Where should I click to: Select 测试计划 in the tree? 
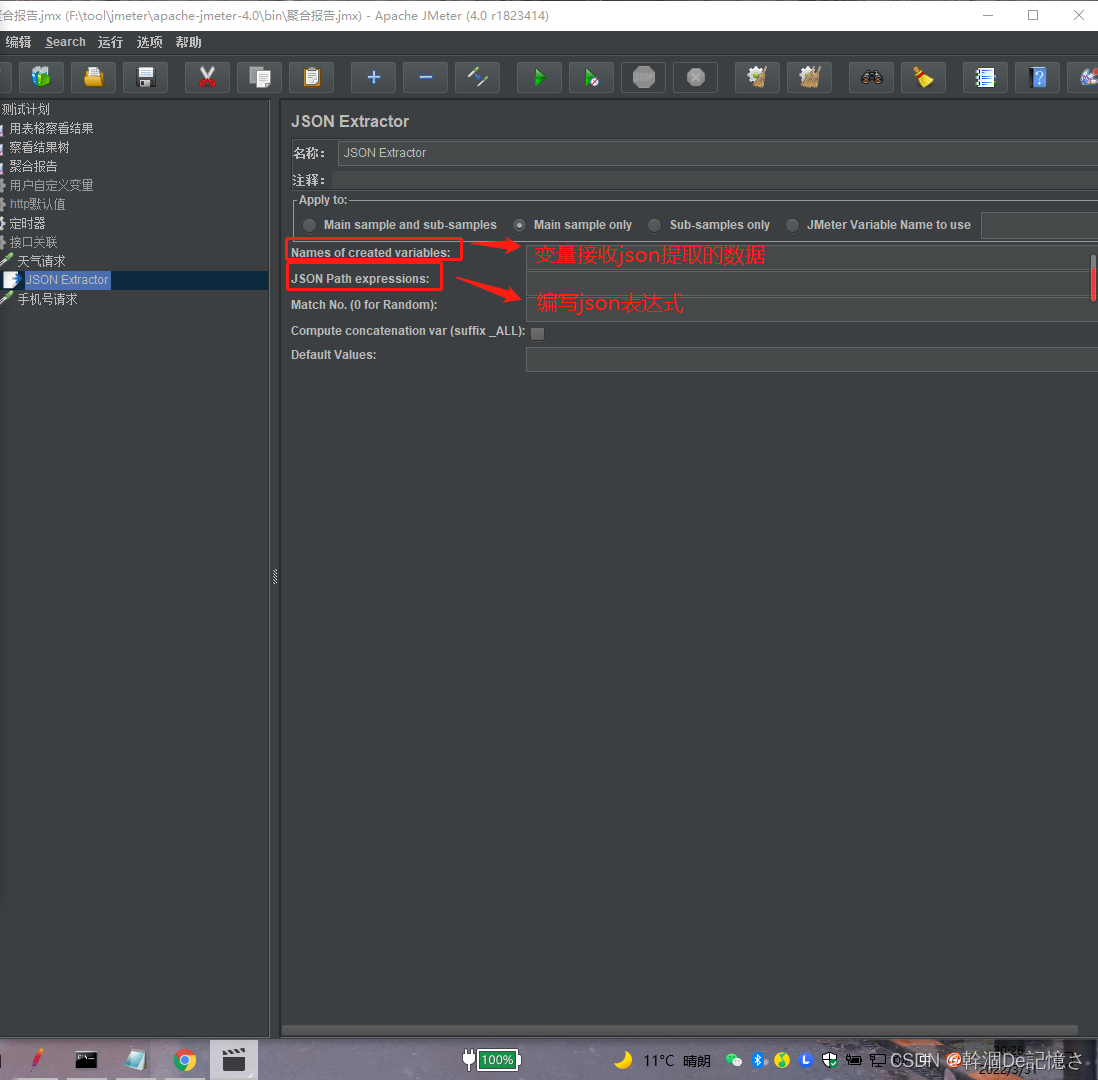[25, 109]
